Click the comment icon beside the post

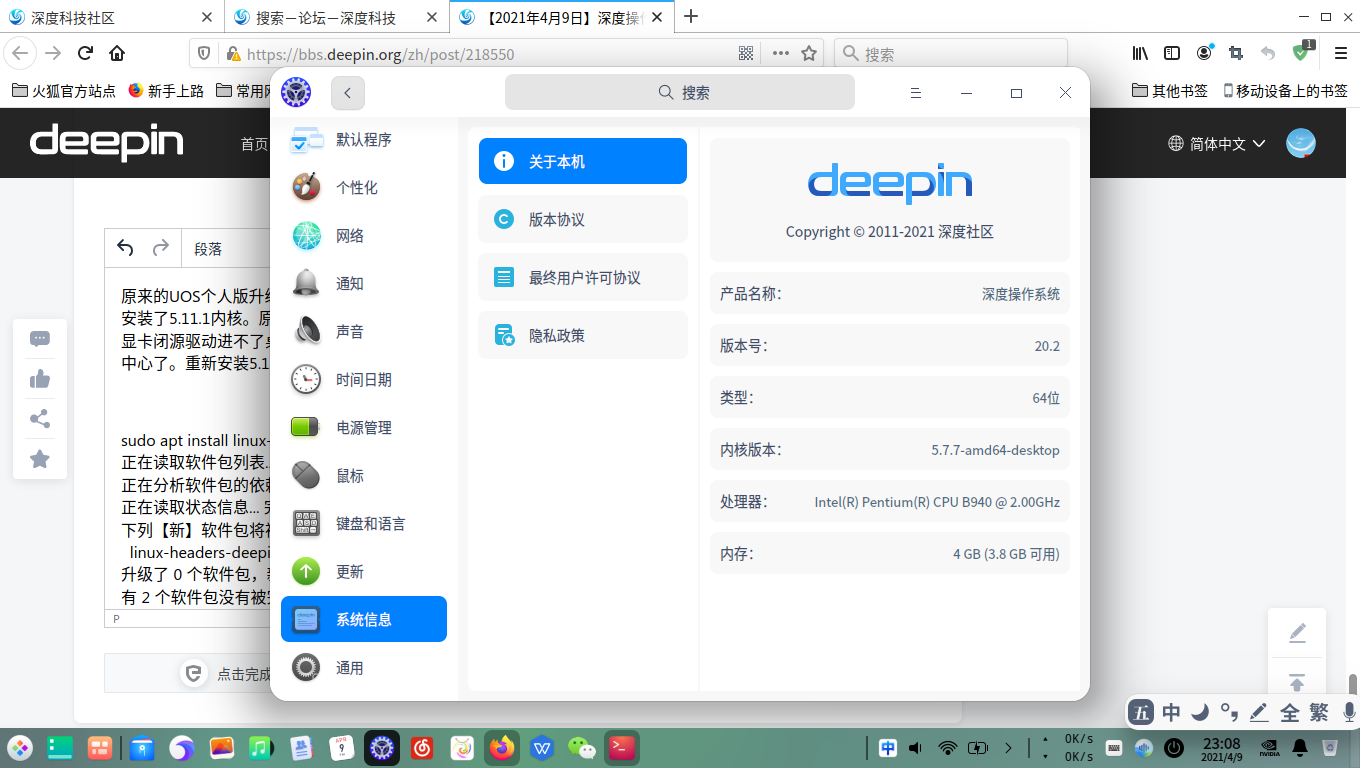click(40, 339)
